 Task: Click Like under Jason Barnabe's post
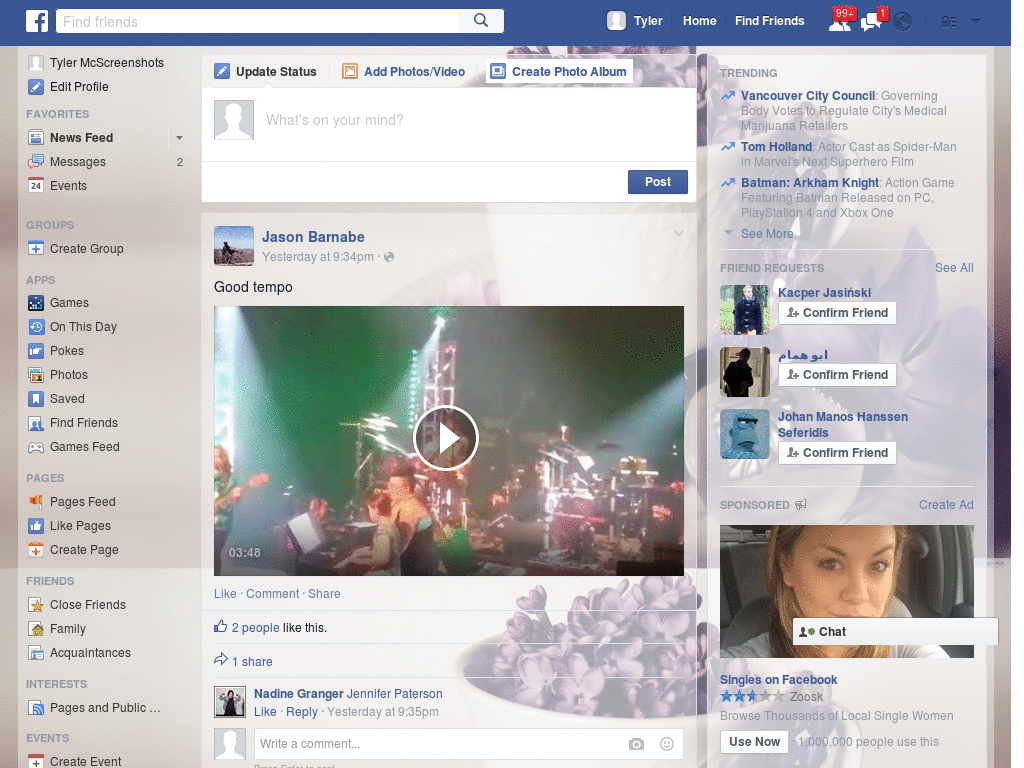225,594
